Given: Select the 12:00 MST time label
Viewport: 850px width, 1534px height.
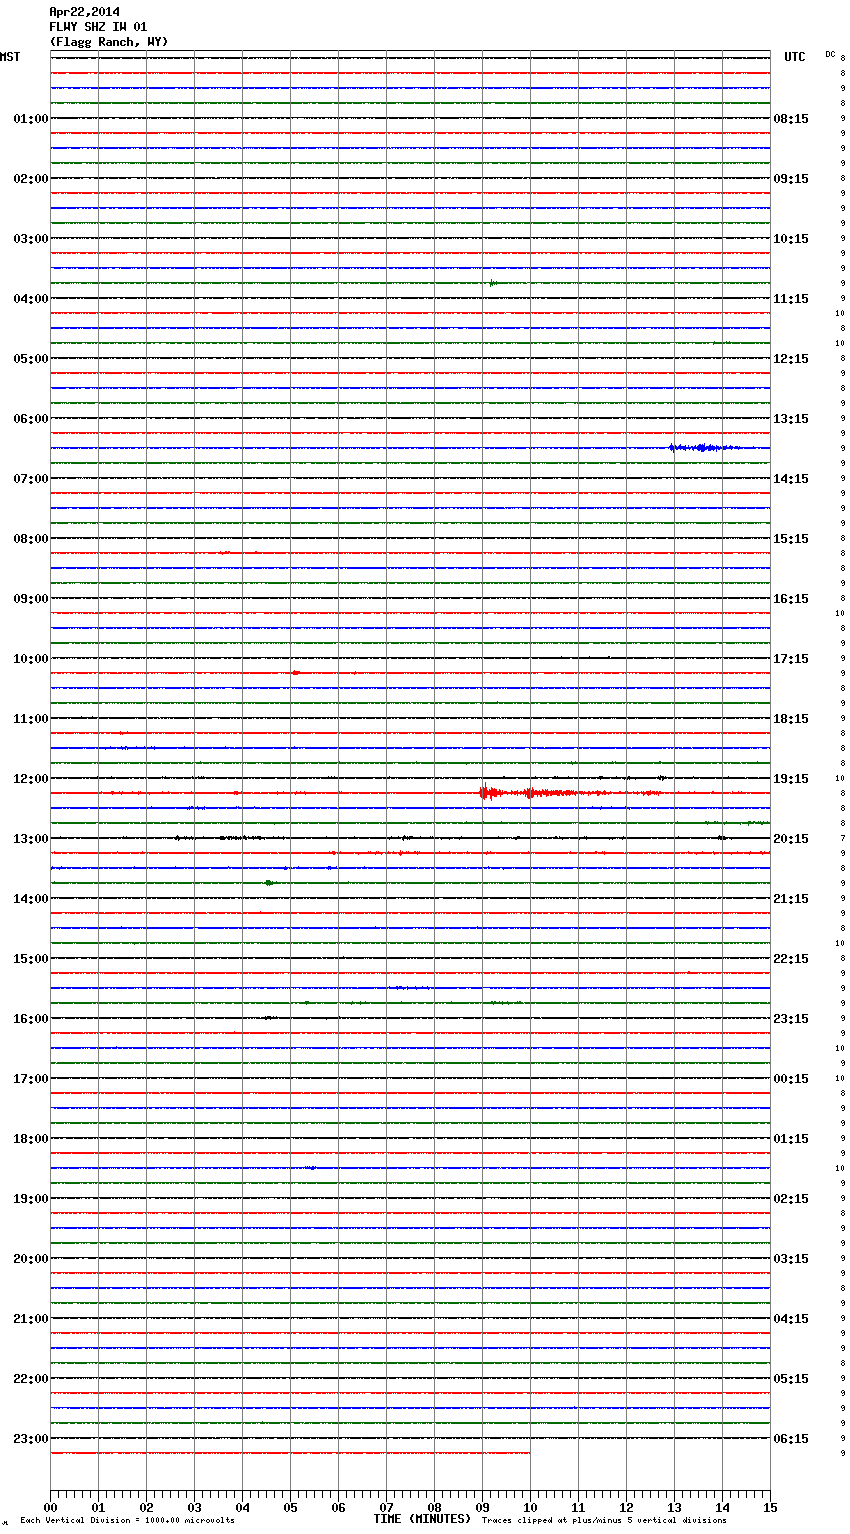Looking at the screenshot, I should 31,779.
